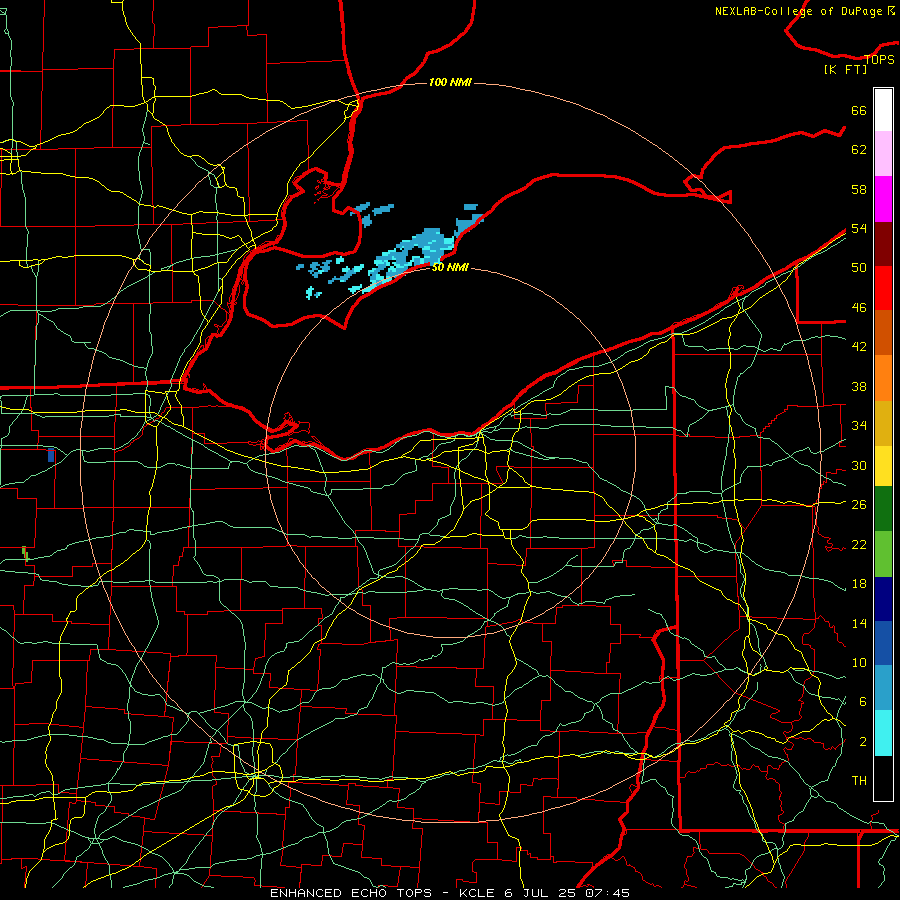The height and width of the screenshot is (900, 900).
Task: Click the light pink 62 kft swatch
Action: click(x=883, y=153)
